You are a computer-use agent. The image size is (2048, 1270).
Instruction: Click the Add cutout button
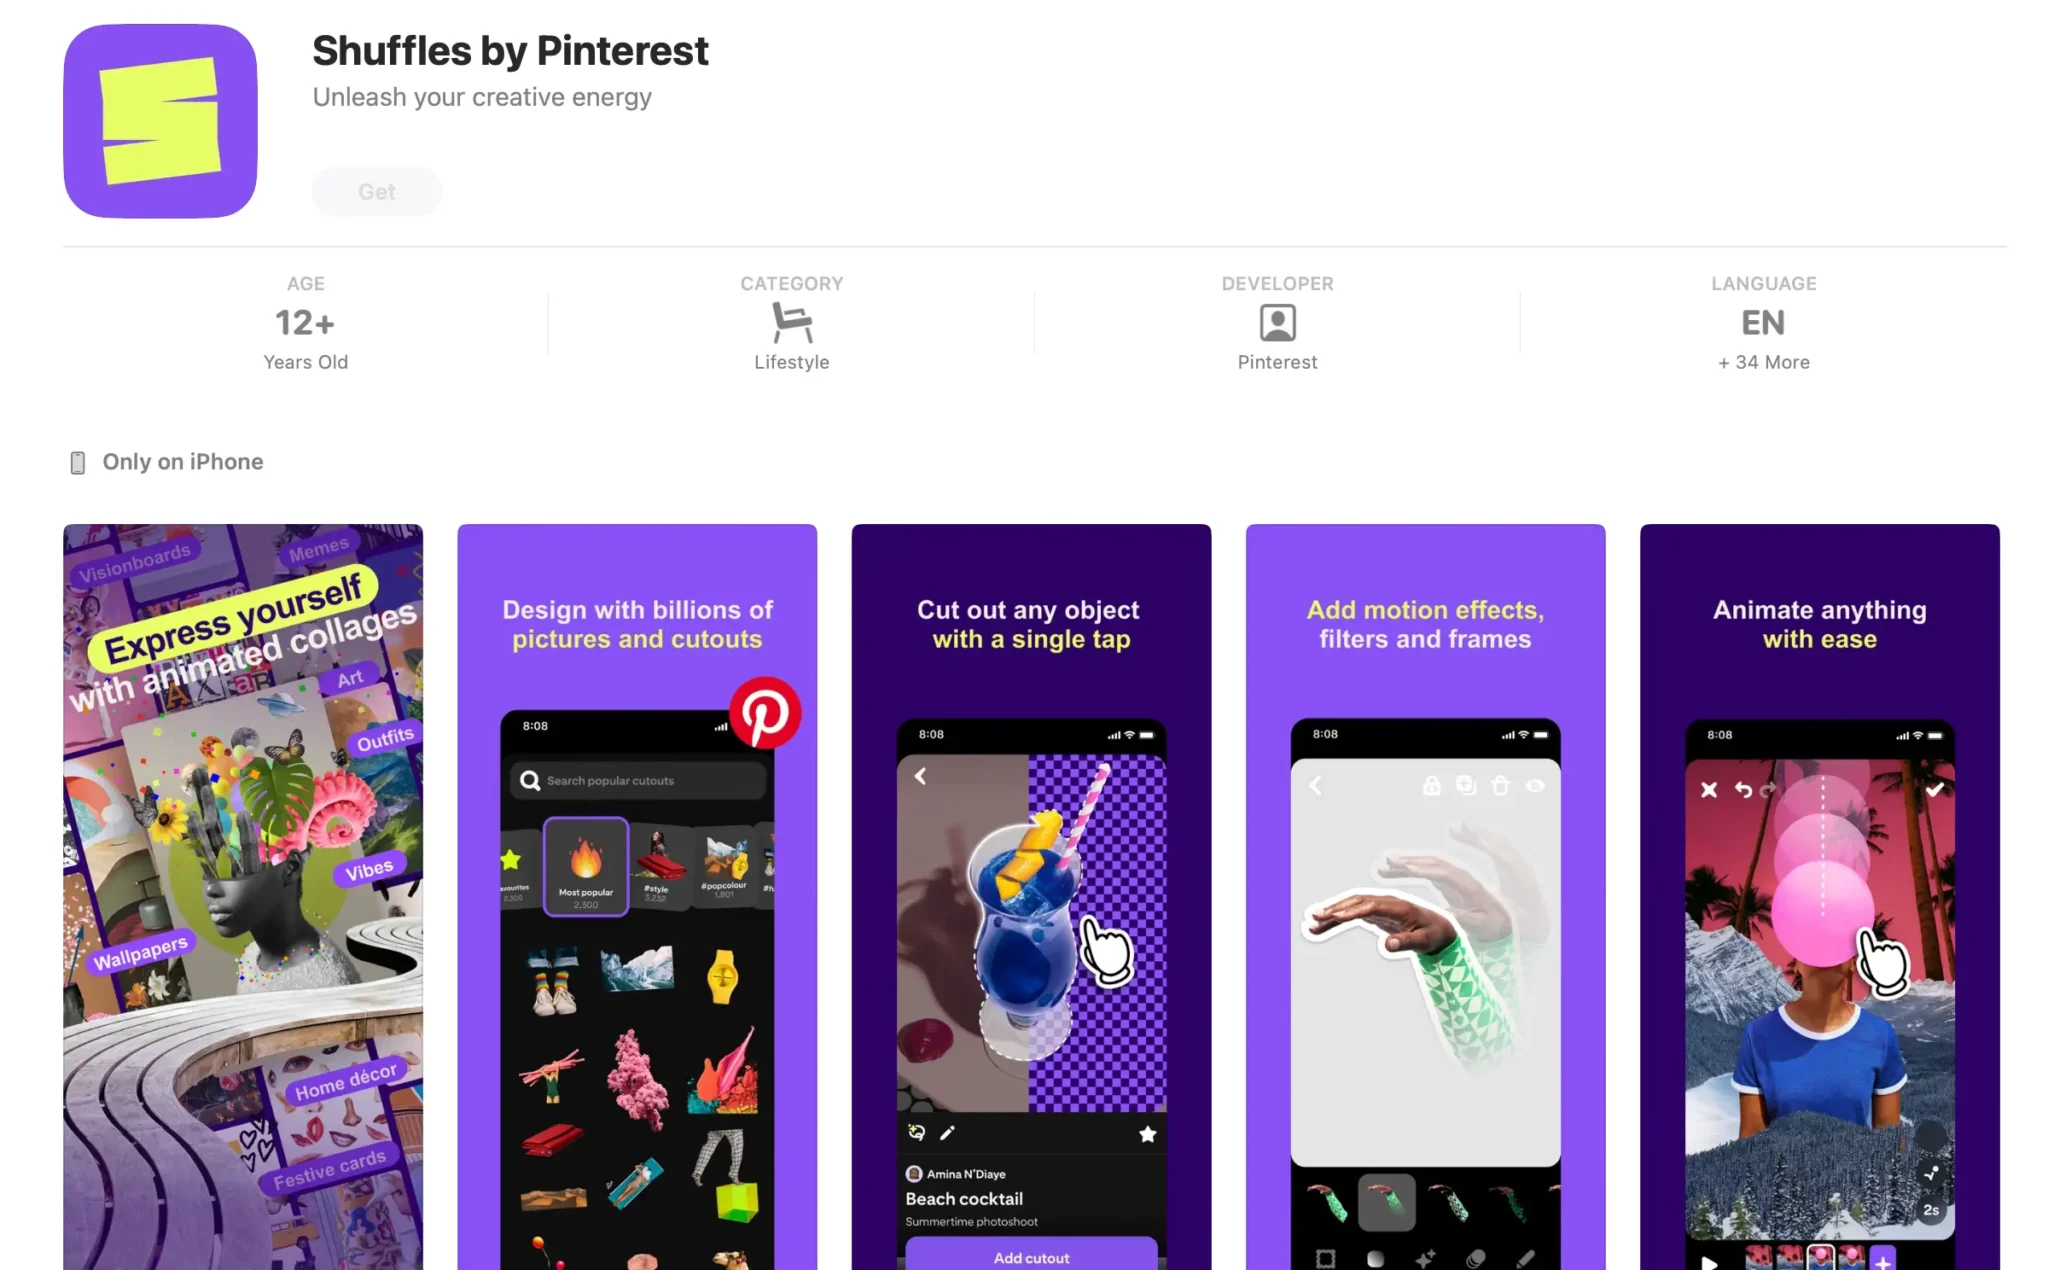[1031, 1257]
